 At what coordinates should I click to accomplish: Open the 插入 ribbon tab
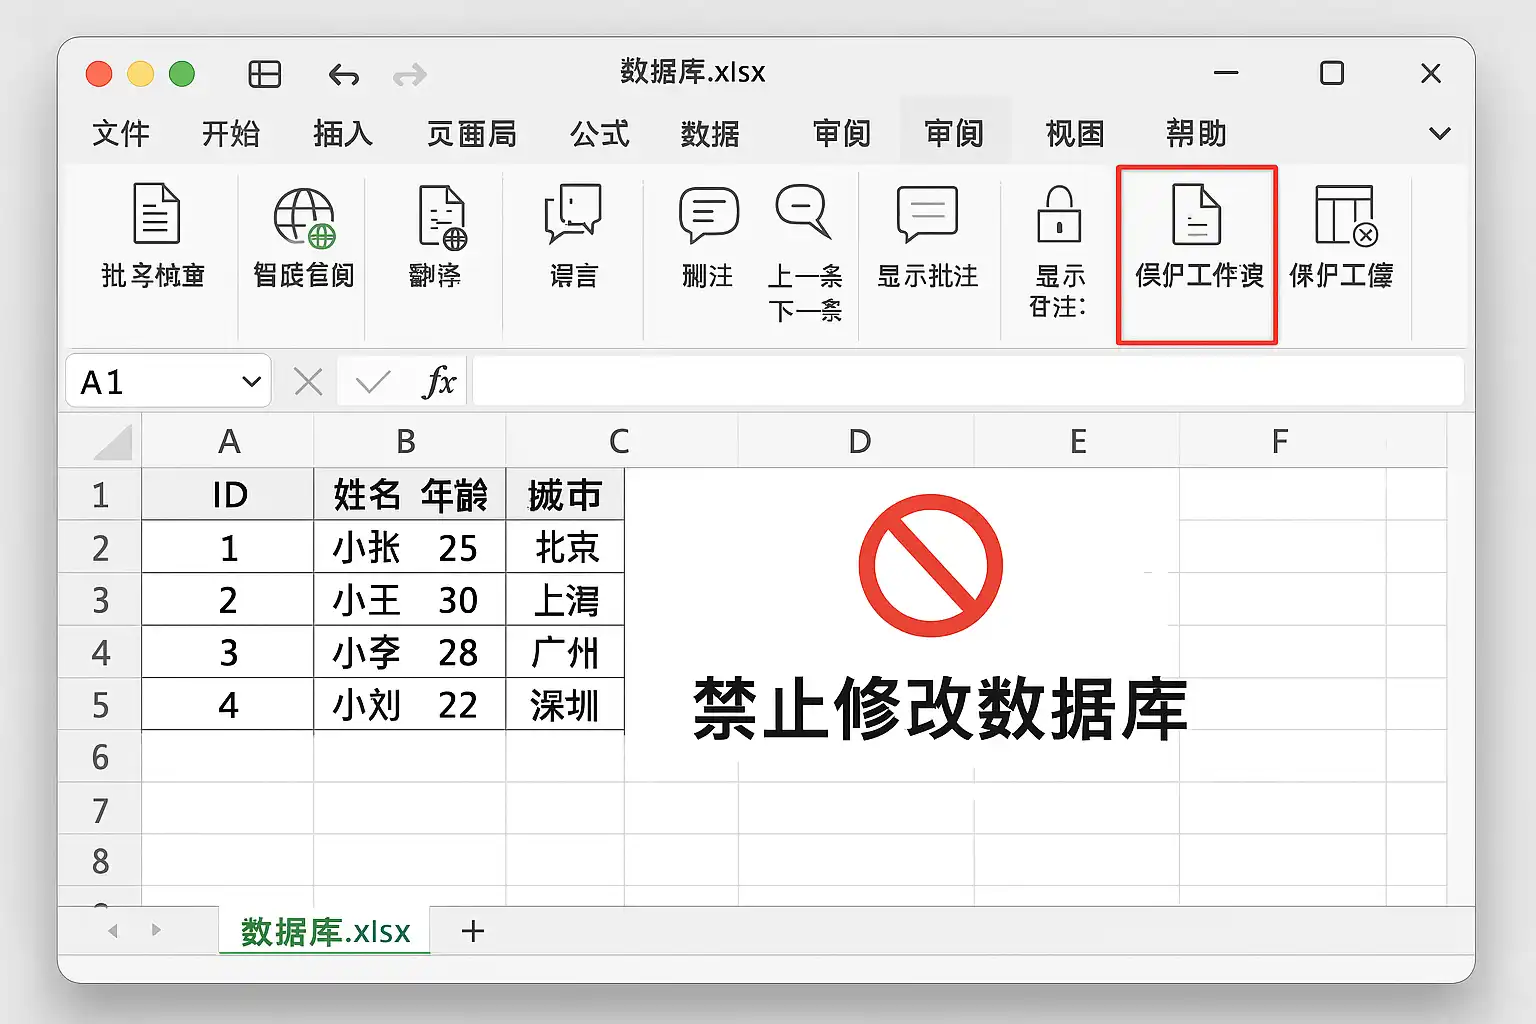(x=343, y=133)
